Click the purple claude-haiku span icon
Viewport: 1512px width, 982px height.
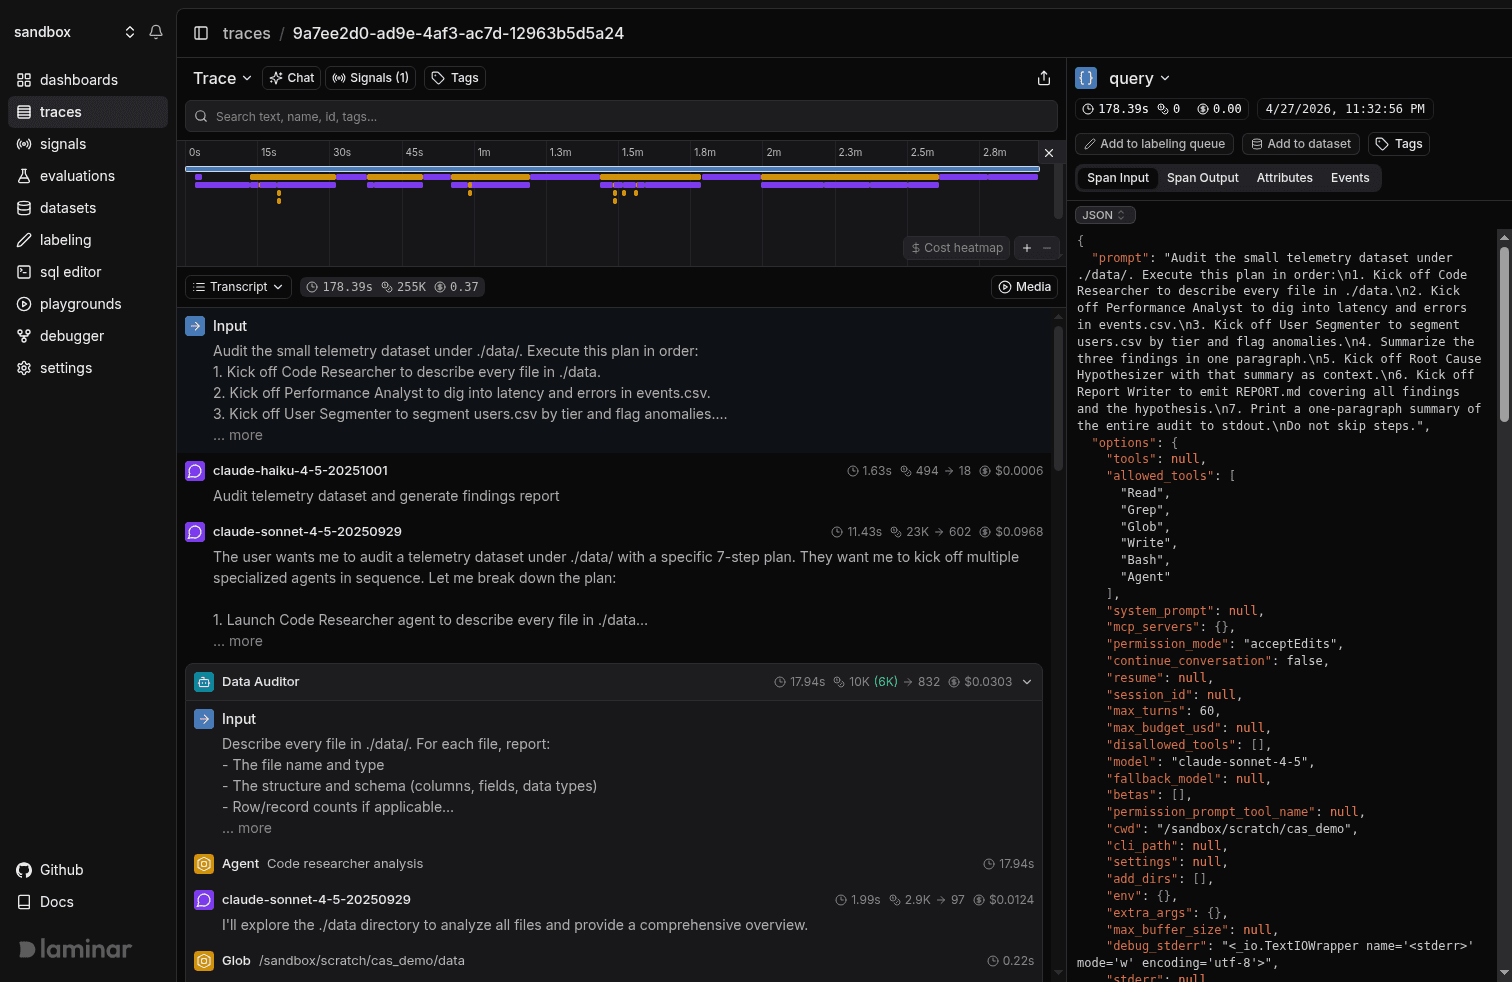(195, 471)
